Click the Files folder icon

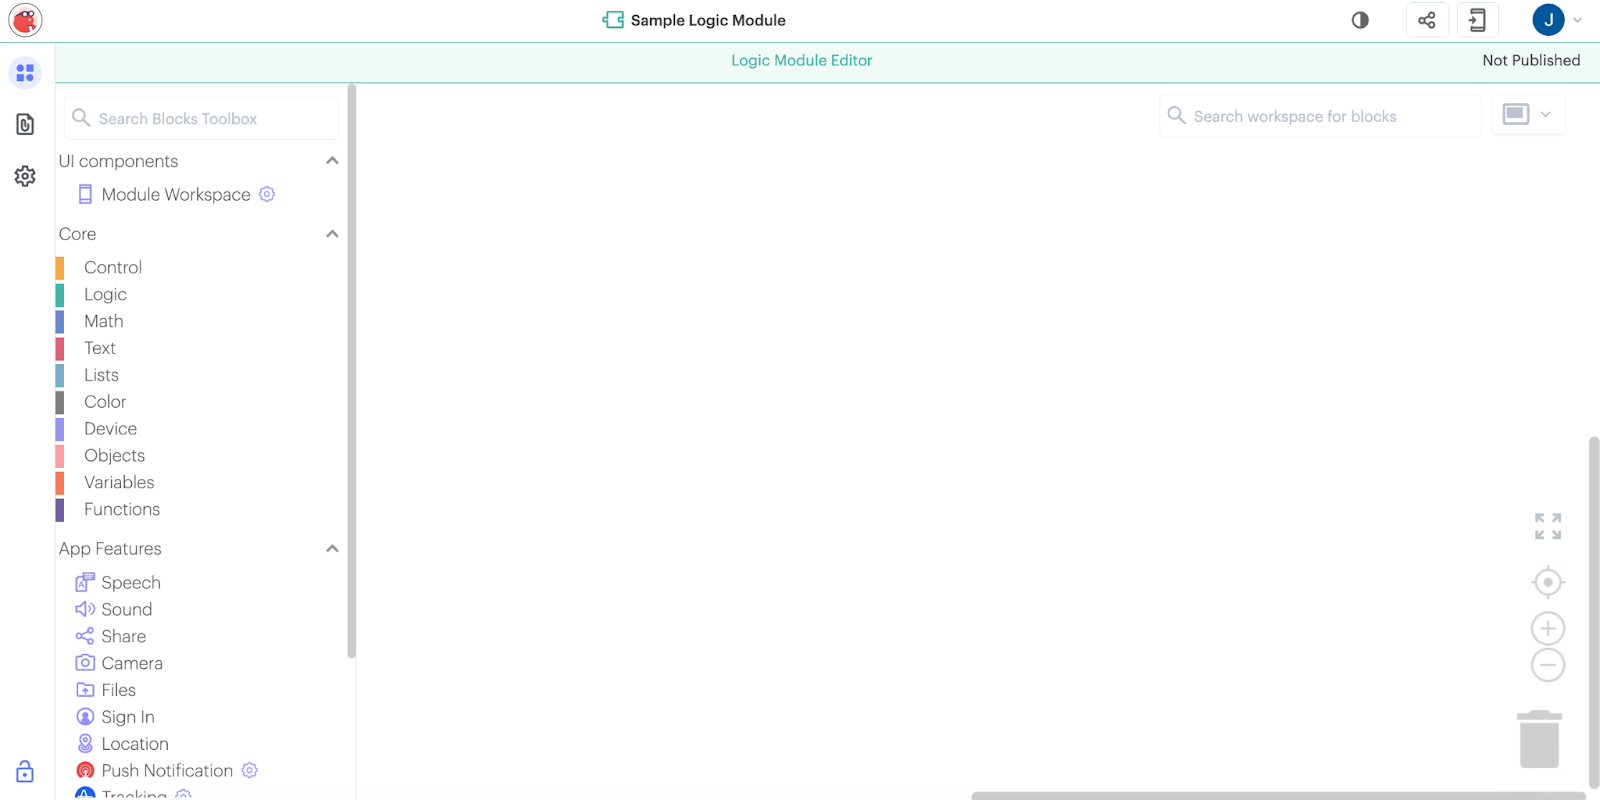click(x=85, y=690)
